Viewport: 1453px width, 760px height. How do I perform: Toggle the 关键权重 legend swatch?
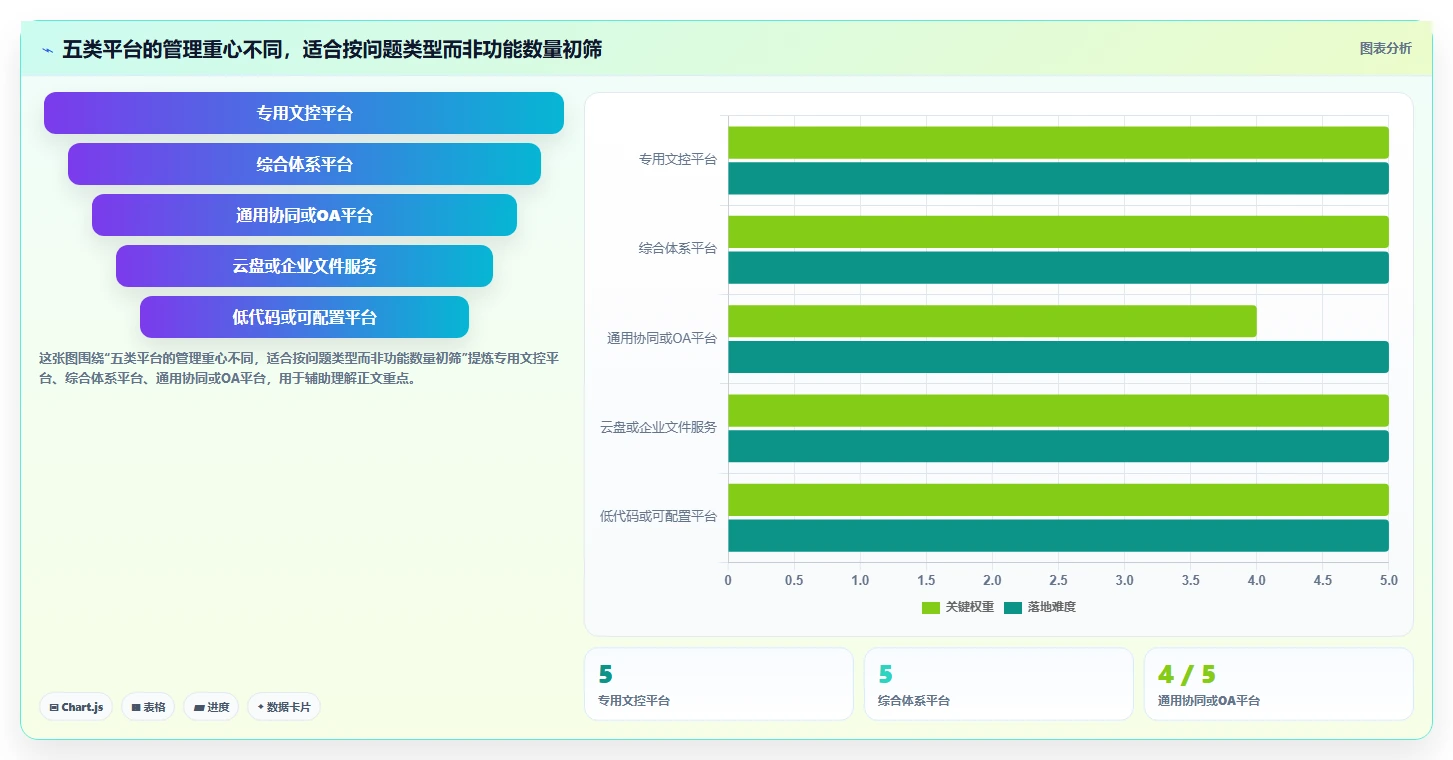pos(931,607)
